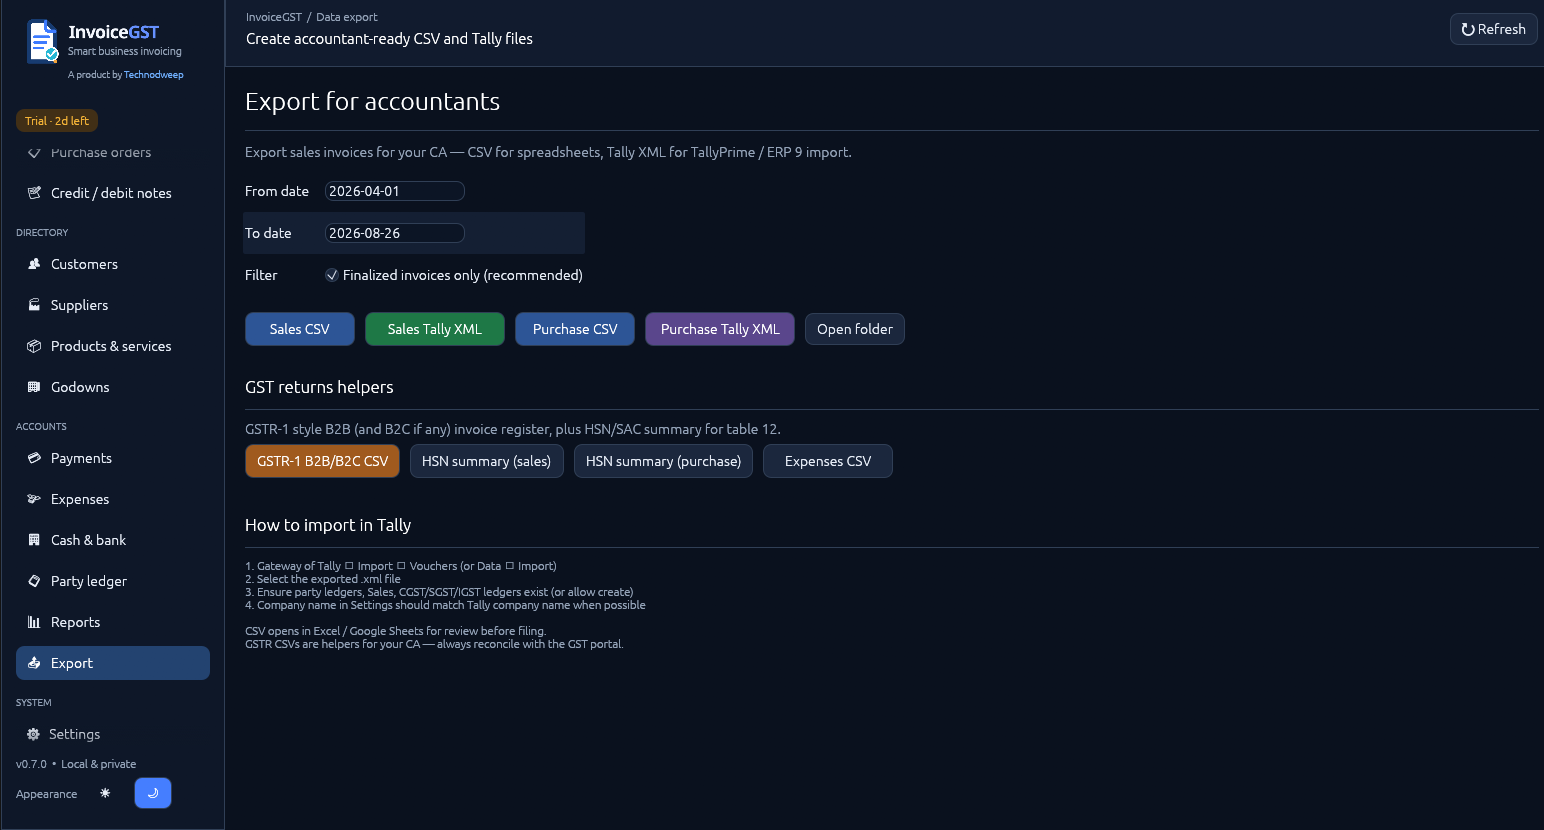Click the Trial 2d left badge

click(57, 121)
